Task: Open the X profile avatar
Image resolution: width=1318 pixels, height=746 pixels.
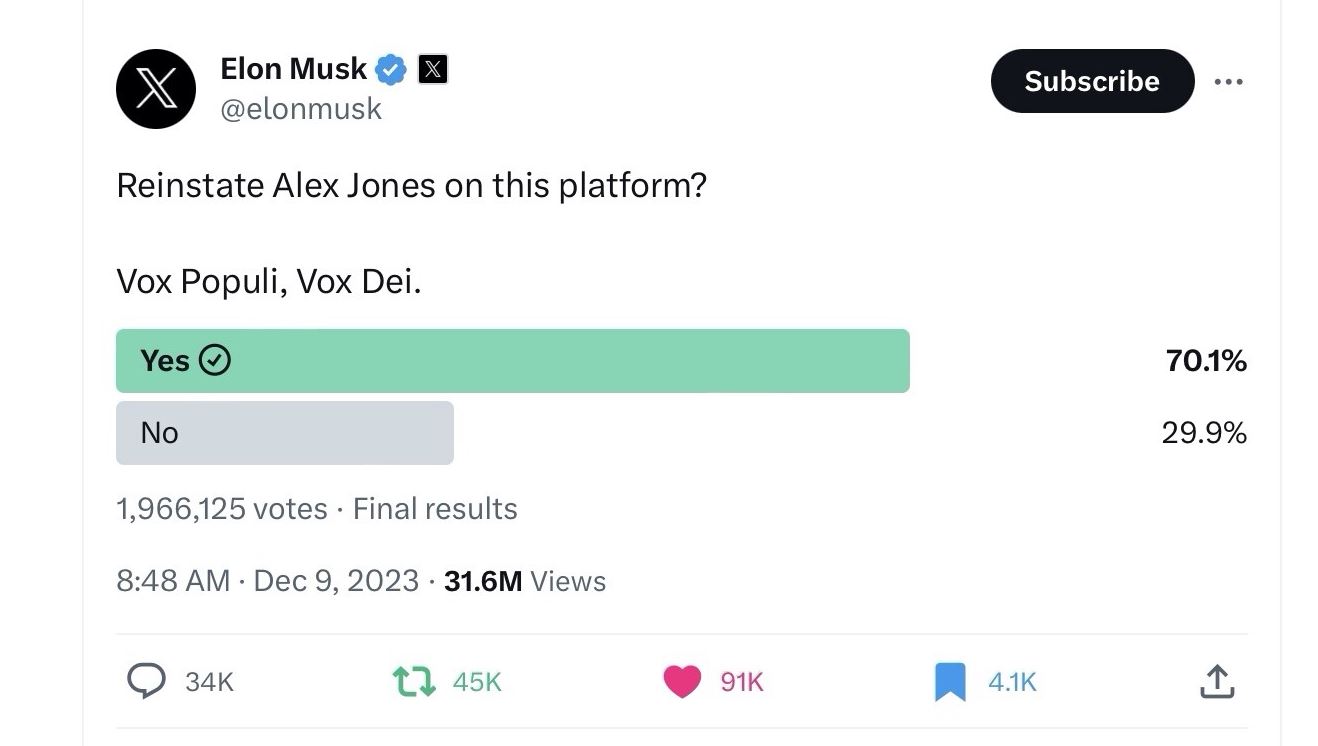Action: (x=156, y=89)
